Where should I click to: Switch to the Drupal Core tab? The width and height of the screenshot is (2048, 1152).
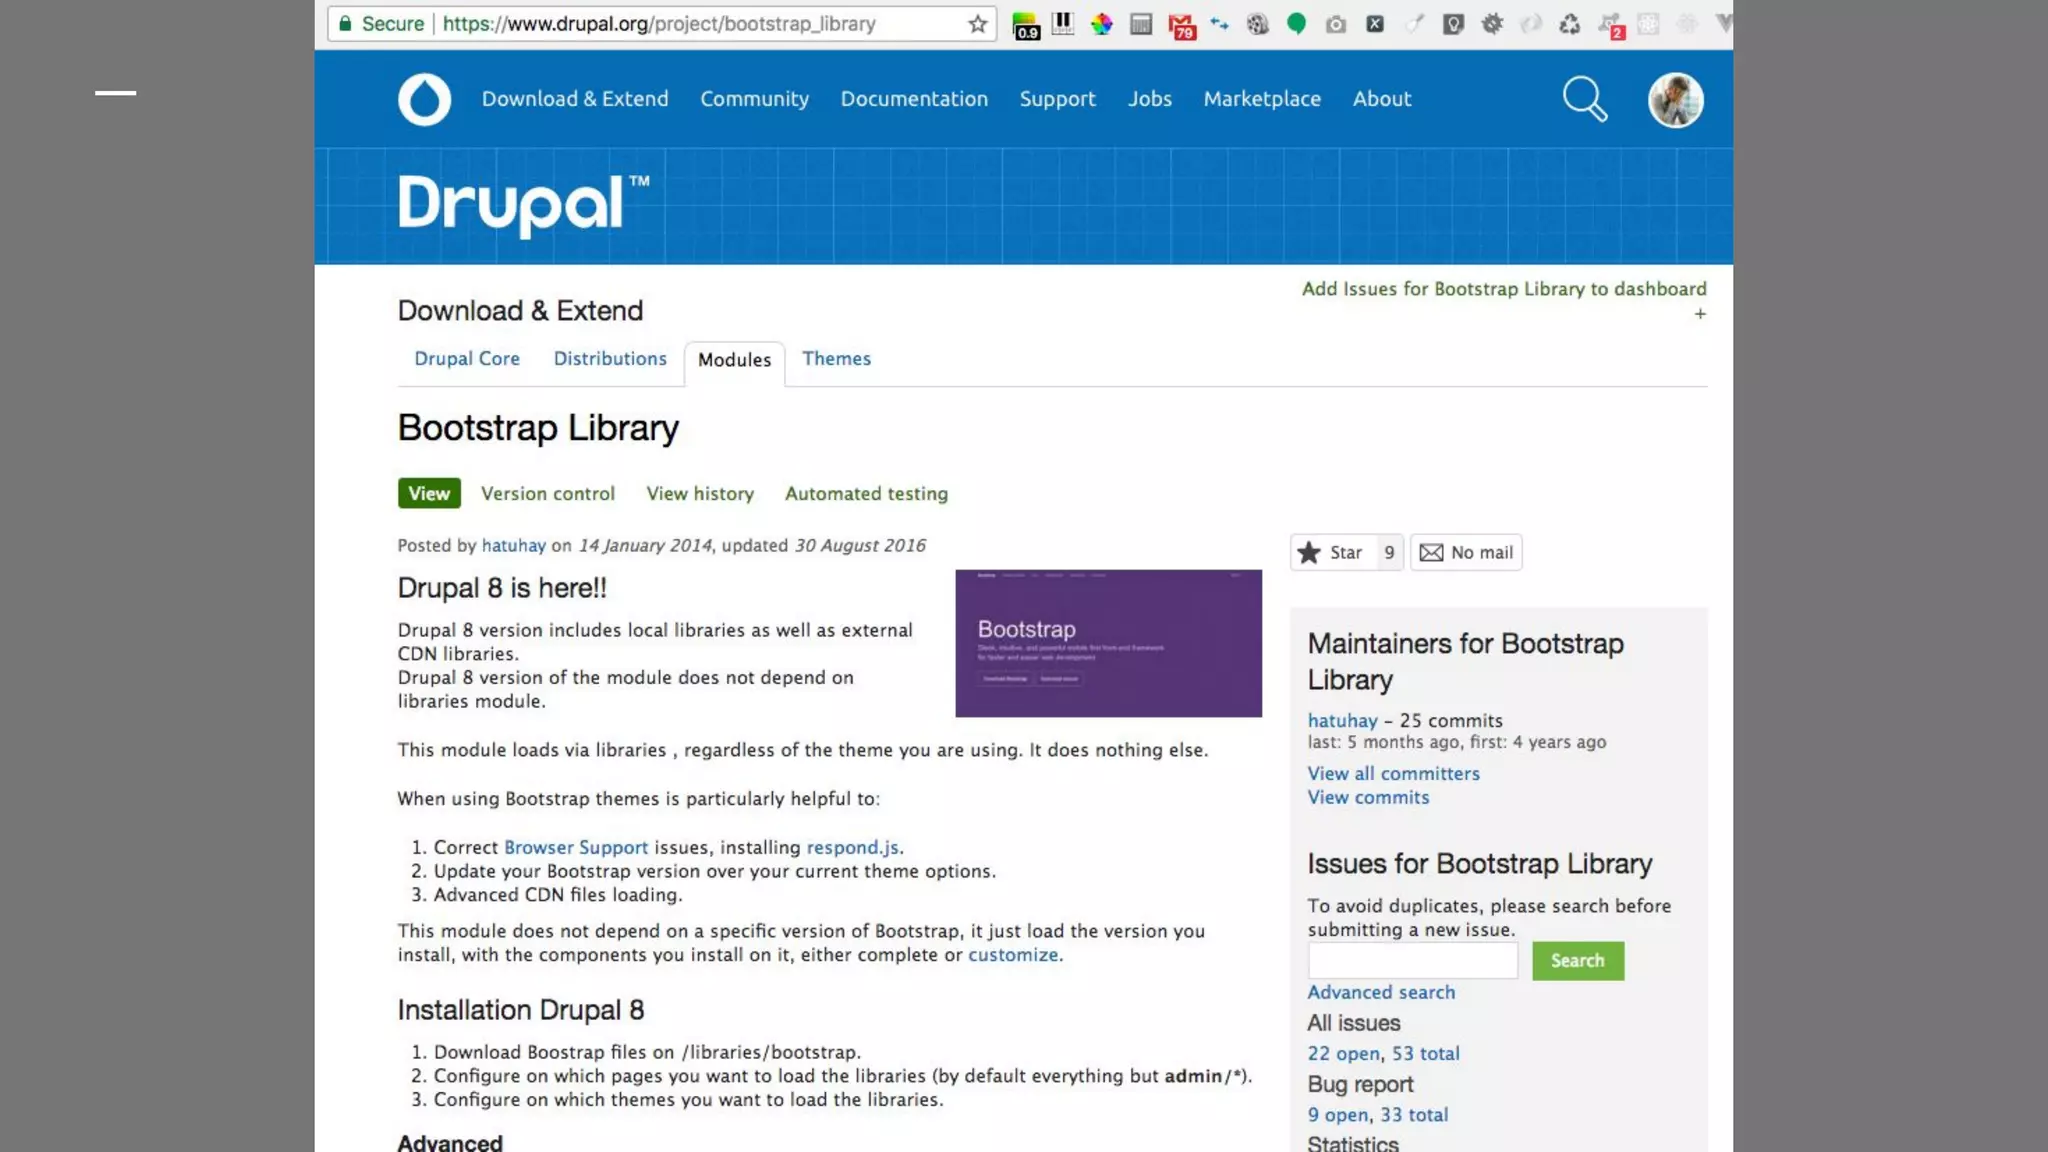pos(467,358)
